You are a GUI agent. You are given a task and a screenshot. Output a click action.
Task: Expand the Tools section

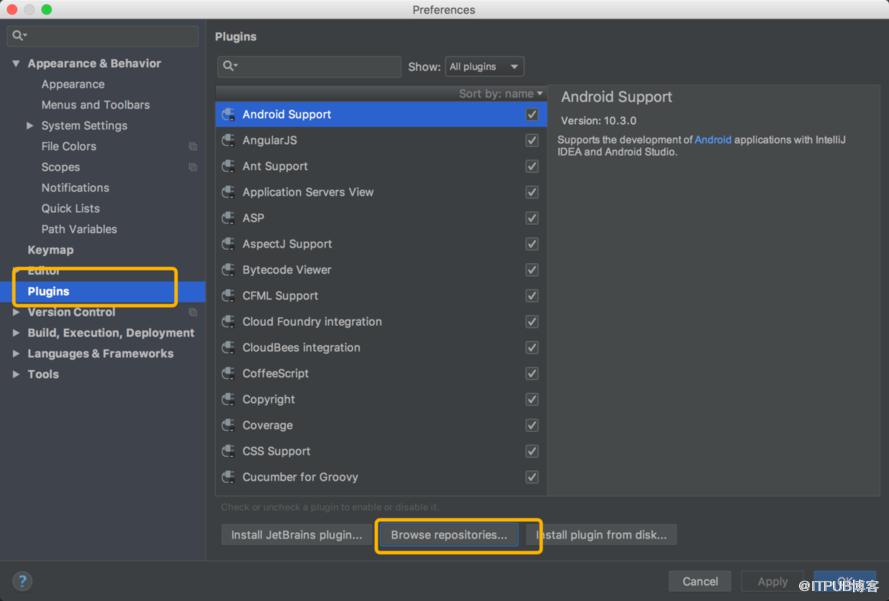(16, 374)
